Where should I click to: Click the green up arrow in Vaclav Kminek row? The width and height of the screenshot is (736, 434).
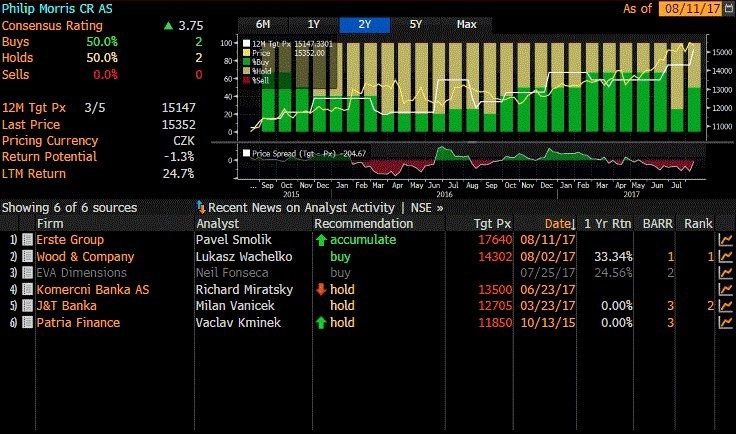321,322
